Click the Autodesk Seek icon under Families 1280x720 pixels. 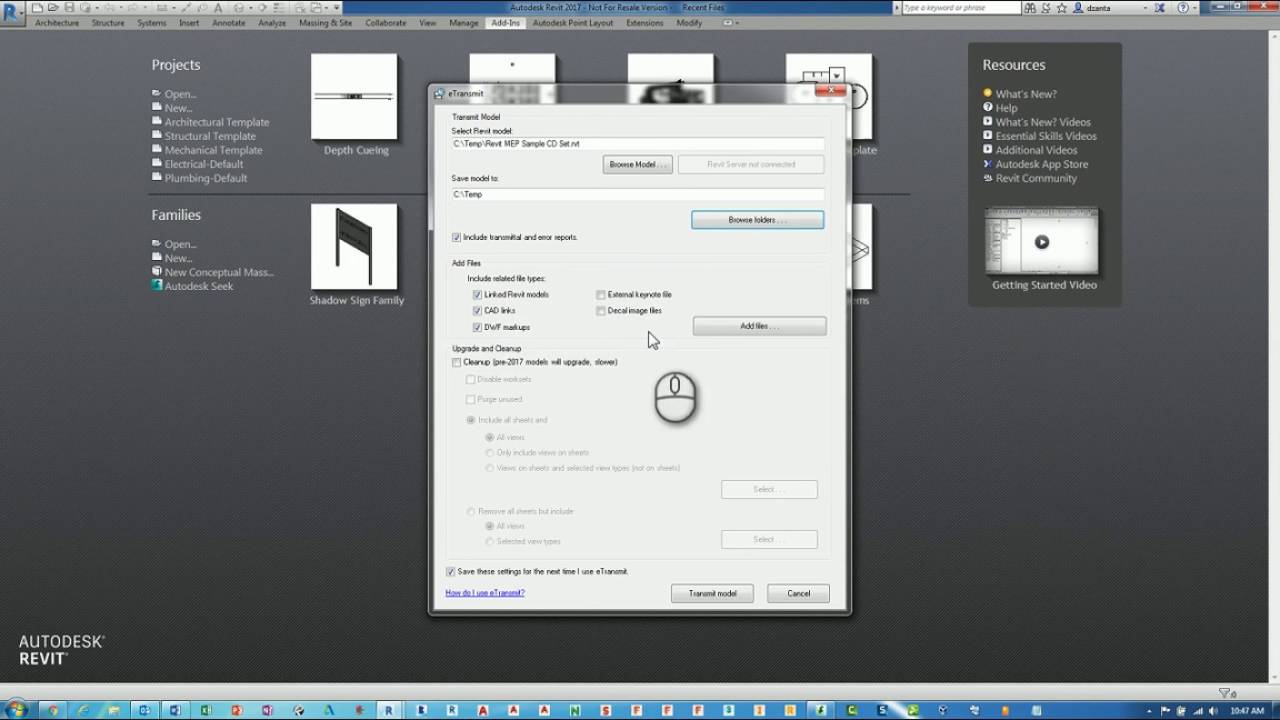pyautogui.click(x=157, y=285)
